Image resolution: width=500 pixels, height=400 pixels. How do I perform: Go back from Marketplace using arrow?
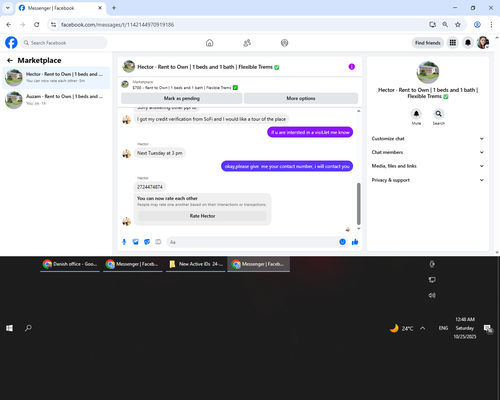click(x=10, y=60)
